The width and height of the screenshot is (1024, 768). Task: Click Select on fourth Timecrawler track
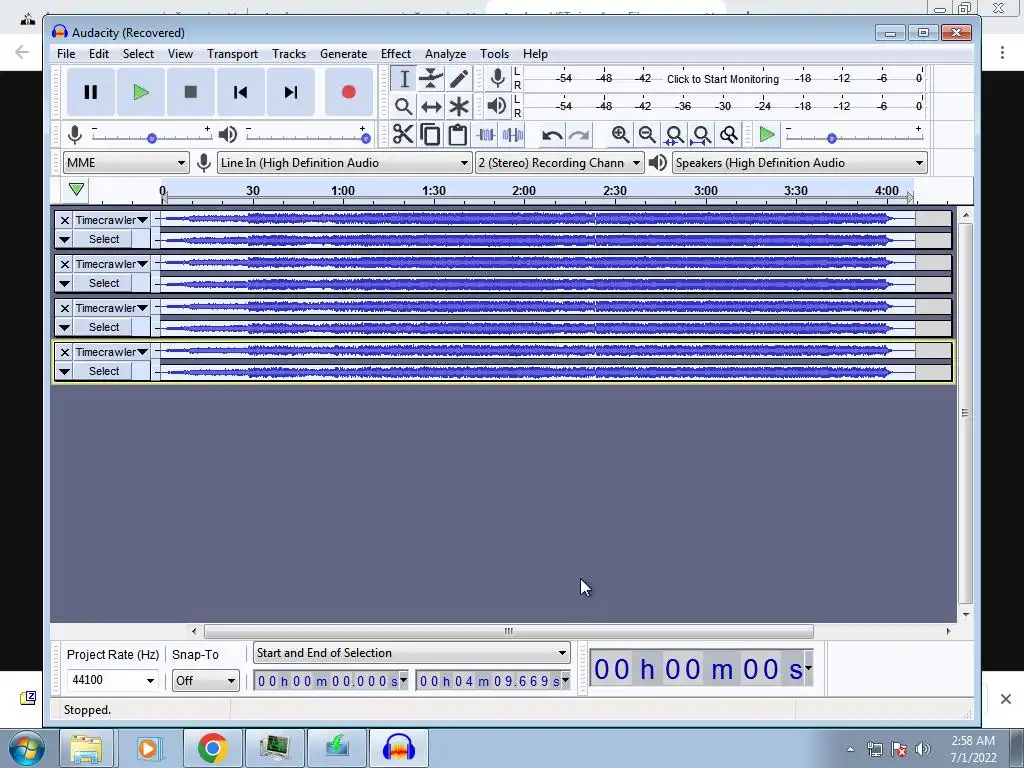pyautogui.click(x=104, y=371)
